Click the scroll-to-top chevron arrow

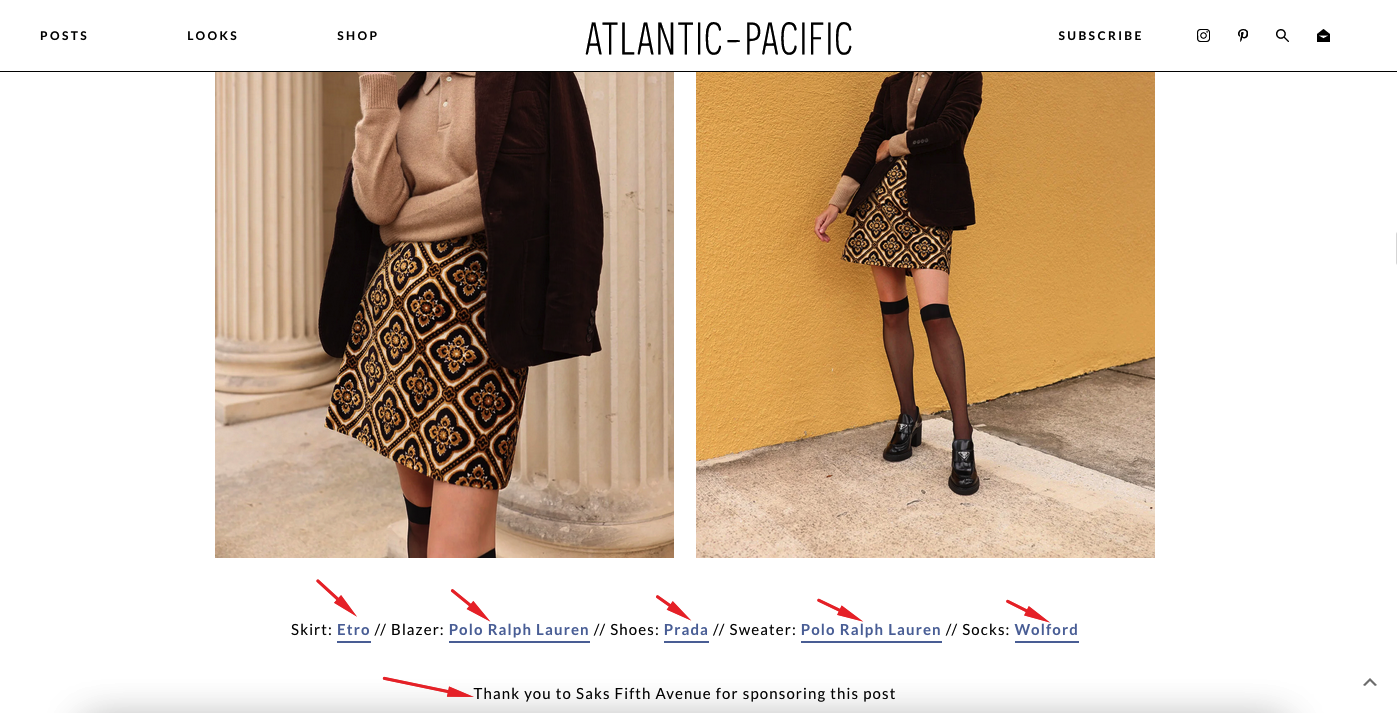[x=1370, y=682]
